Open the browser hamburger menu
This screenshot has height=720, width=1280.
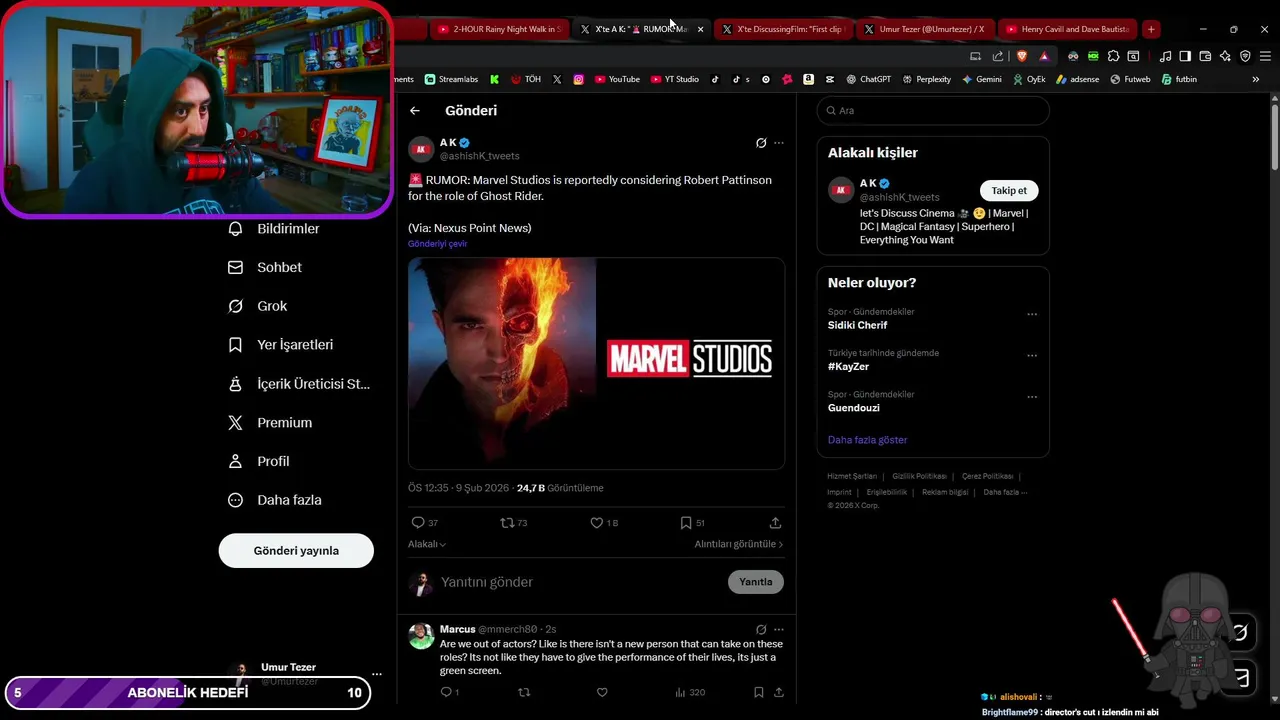click(x=1265, y=56)
